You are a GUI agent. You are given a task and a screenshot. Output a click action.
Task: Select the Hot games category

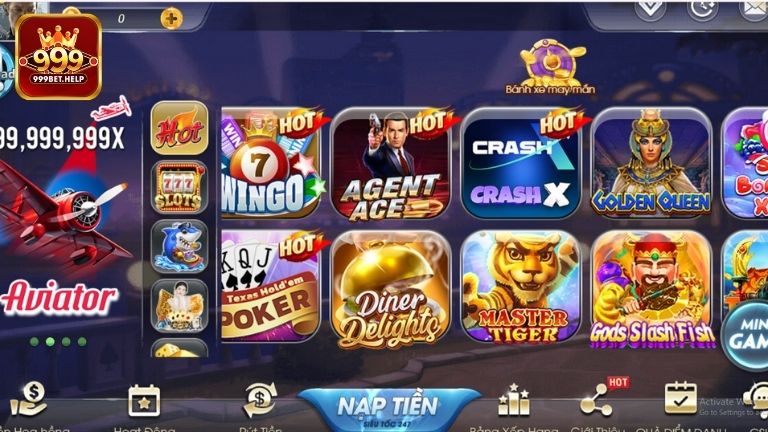[179, 128]
